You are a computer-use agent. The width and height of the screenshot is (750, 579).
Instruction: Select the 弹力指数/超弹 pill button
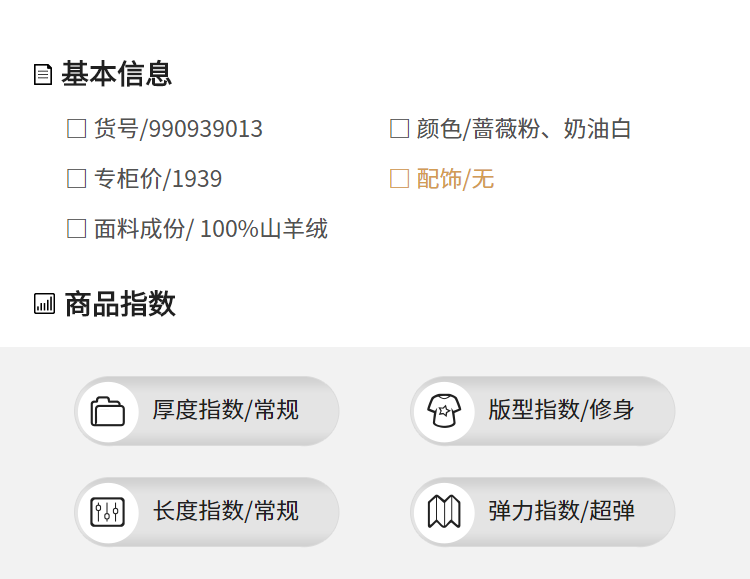tap(543, 512)
